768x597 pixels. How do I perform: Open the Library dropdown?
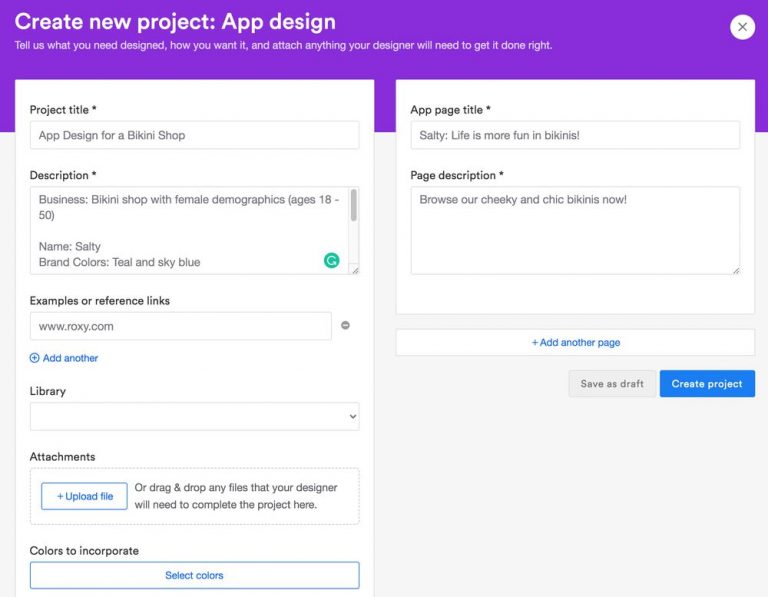click(x=194, y=416)
